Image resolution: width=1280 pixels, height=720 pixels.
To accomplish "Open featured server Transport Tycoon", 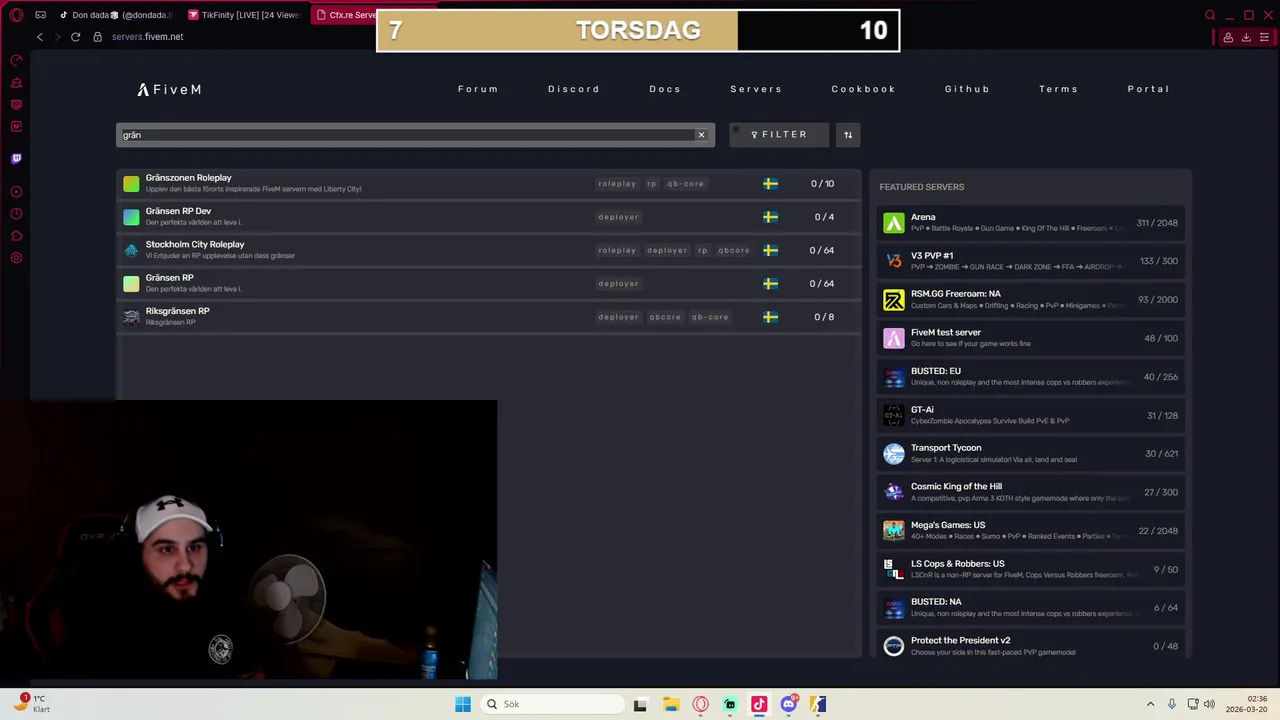I will click(x=1031, y=454).
